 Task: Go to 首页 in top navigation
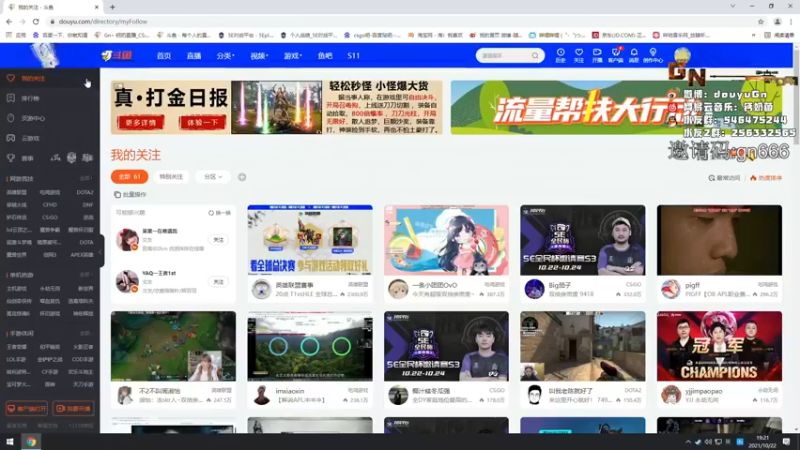[164, 56]
